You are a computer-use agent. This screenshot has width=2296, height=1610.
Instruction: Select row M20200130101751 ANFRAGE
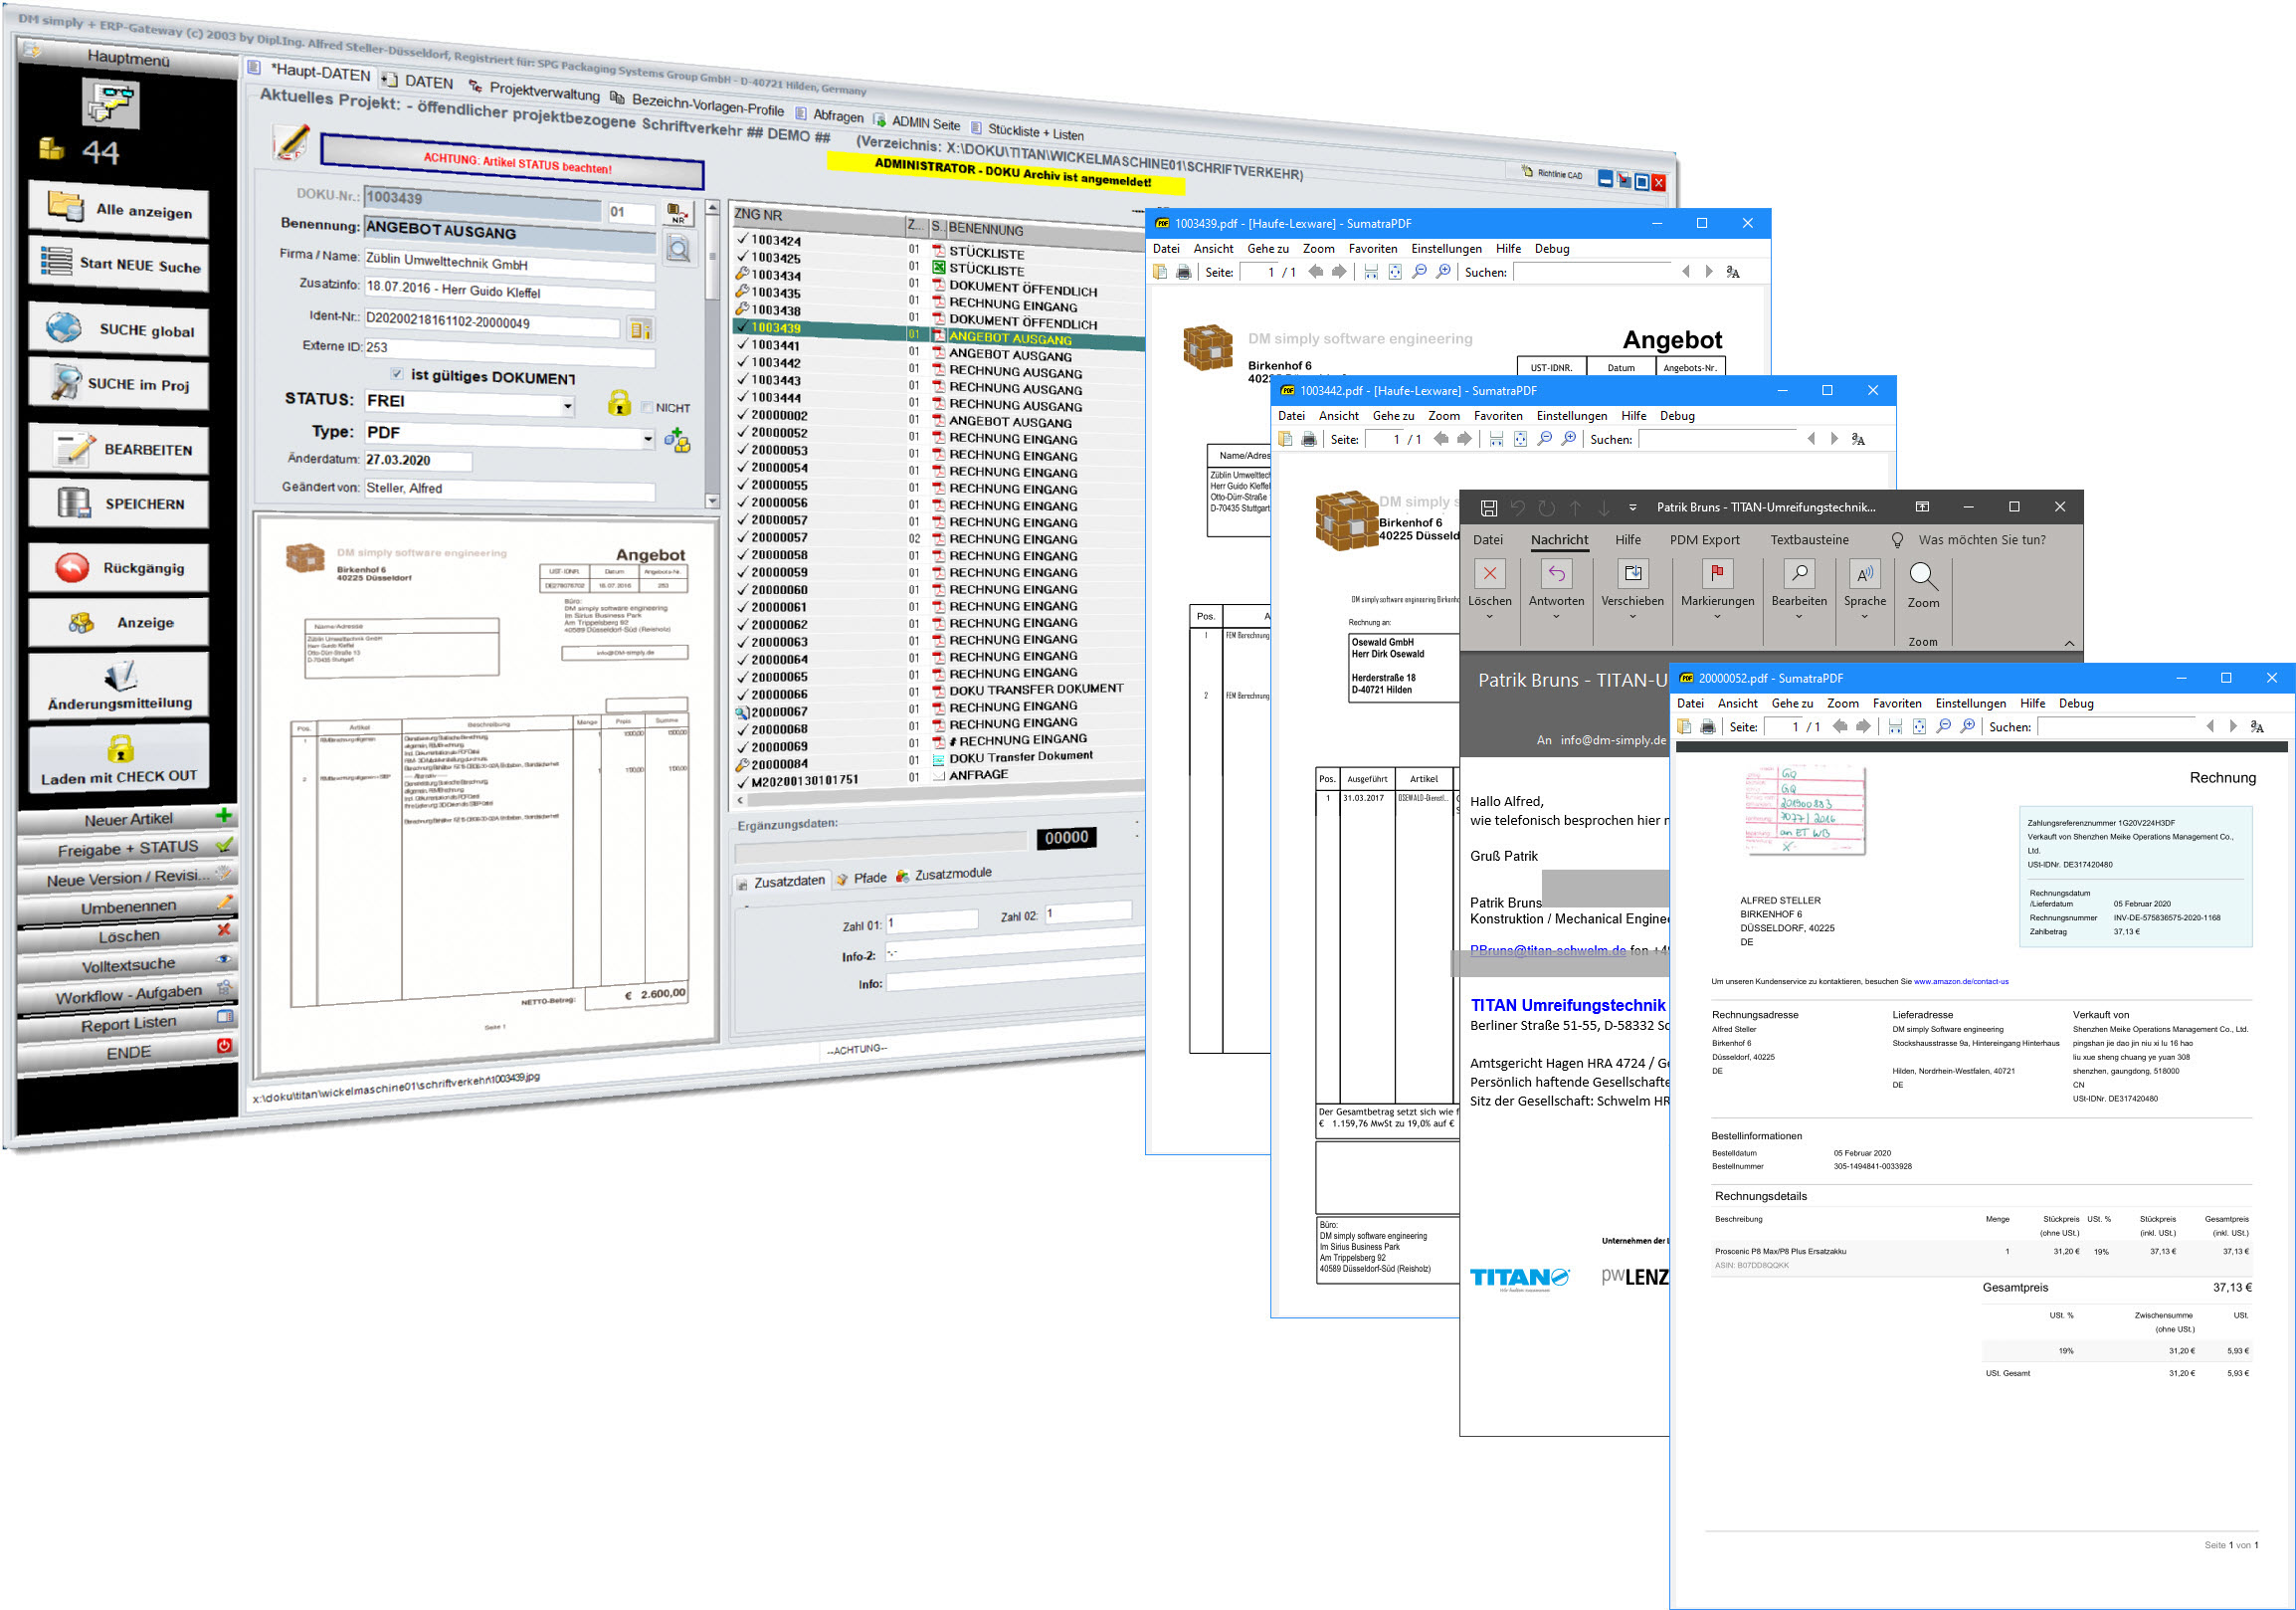(x=938, y=778)
